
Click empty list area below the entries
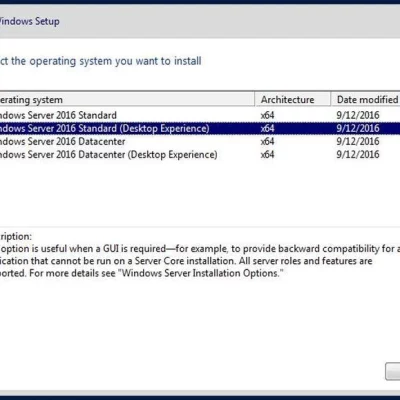click(x=200, y=193)
